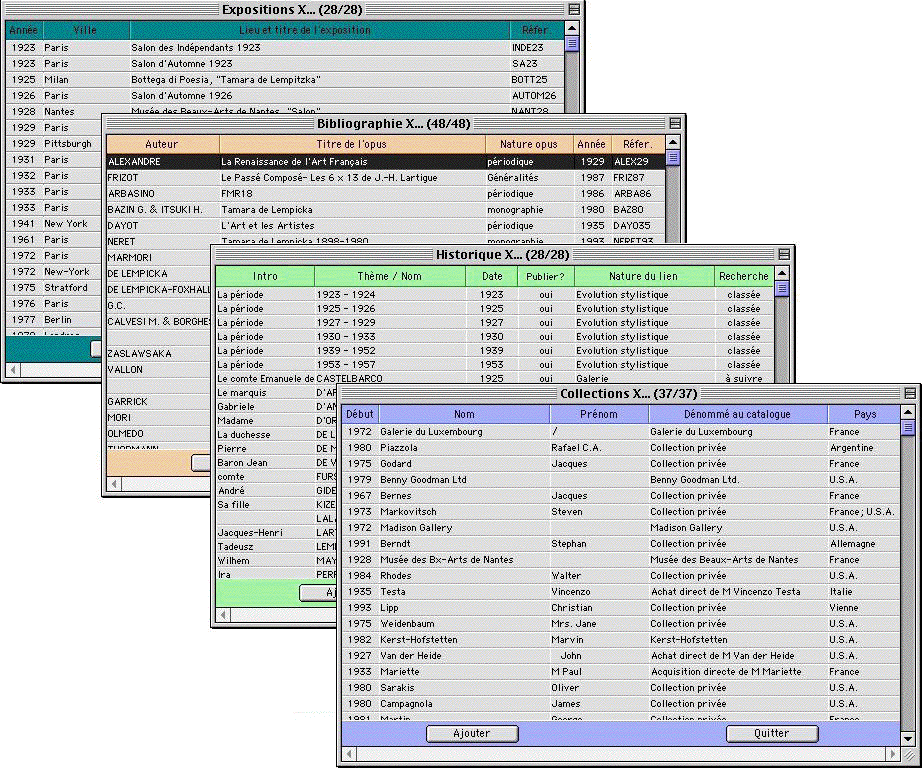The image size is (922, 768).
Task: Select the Salon d'Automne 1926 row
Action: click(x=285, y=95)
